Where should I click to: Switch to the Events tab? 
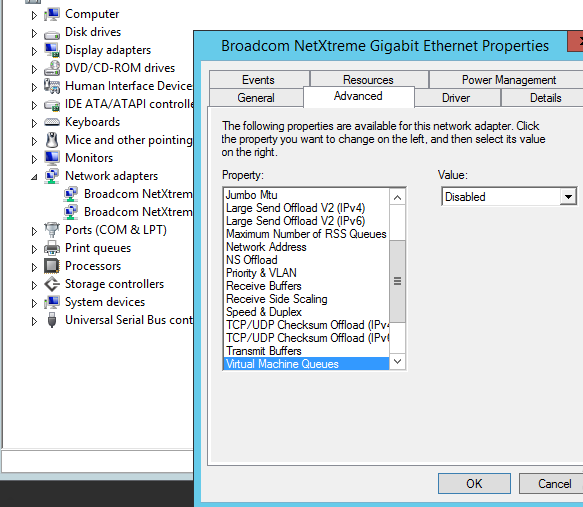259,80
